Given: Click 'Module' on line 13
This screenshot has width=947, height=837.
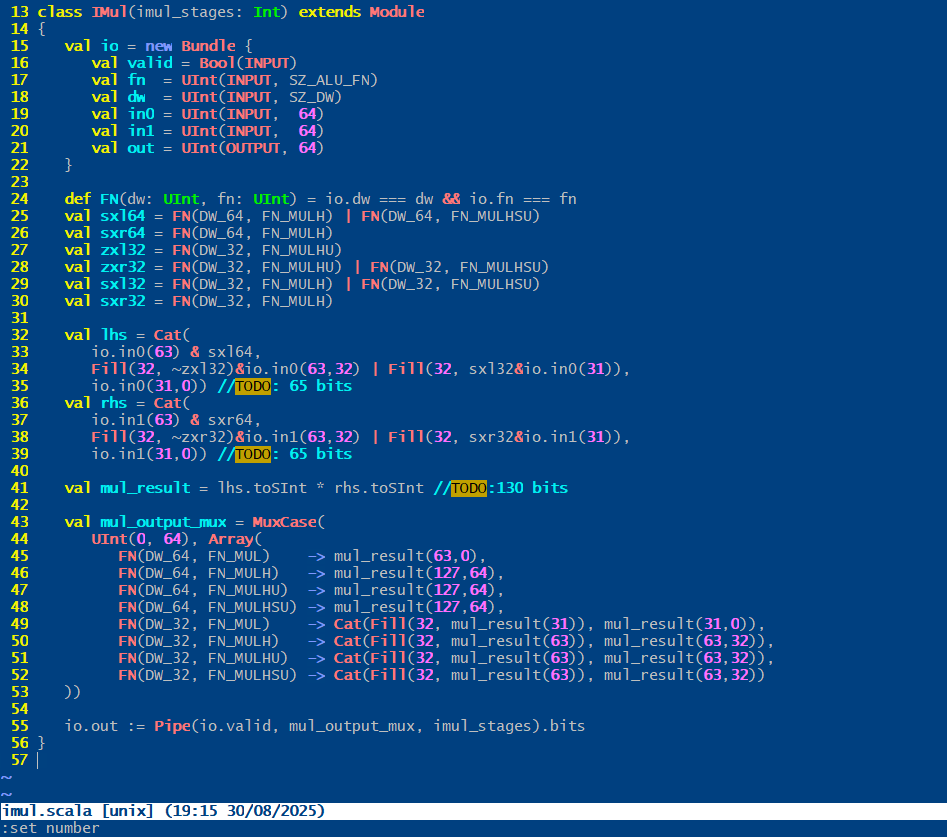Looking at the screenshot, I should coord(397,12).
